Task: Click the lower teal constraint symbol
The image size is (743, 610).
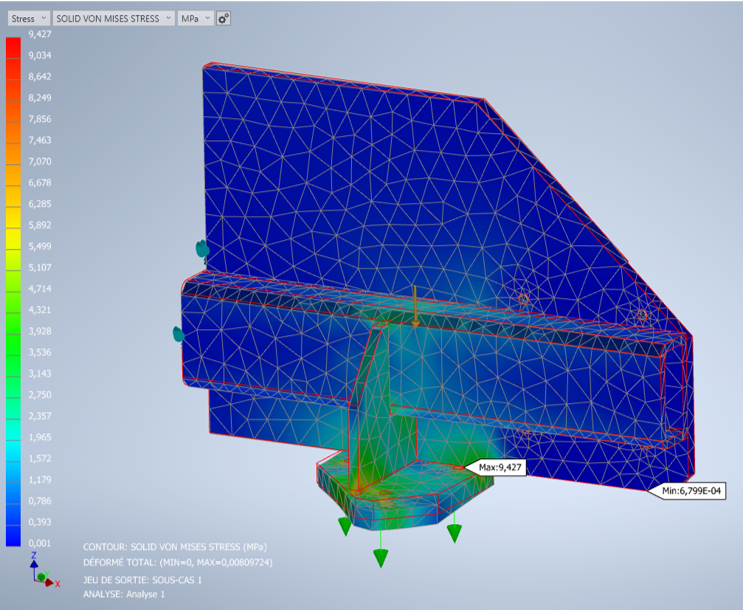Action: [x=177, y=334]
